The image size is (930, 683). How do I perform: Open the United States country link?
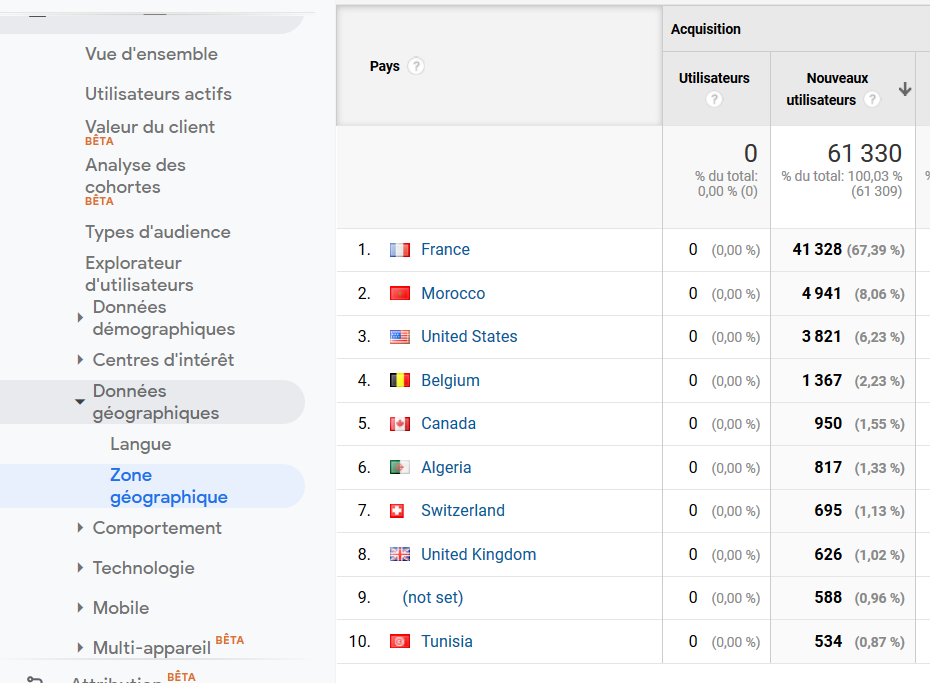(x=469, y=337)
